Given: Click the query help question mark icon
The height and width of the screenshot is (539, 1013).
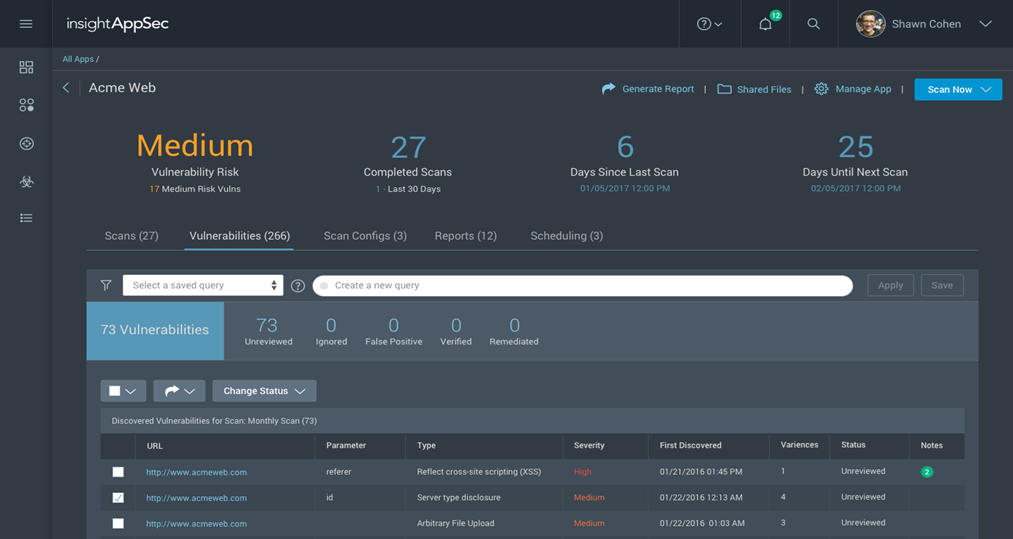Looking at the screenshot, I should (x=298, y=286).
